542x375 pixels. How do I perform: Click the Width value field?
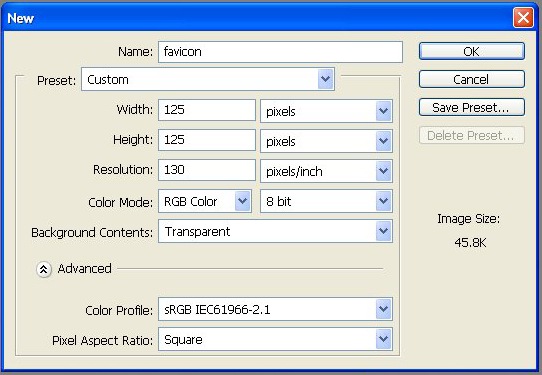[x=207, y=110]
